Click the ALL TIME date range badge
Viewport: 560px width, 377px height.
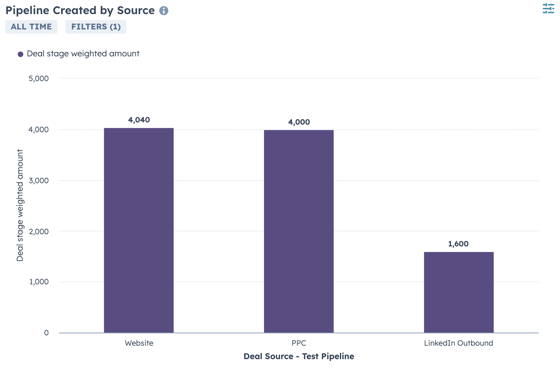[x=31, y=27]
